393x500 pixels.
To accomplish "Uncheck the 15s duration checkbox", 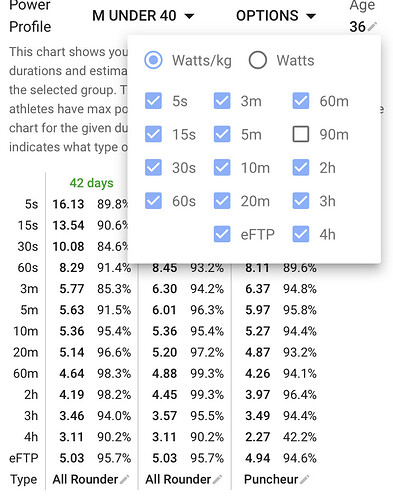I will click(x=153, y=134).
